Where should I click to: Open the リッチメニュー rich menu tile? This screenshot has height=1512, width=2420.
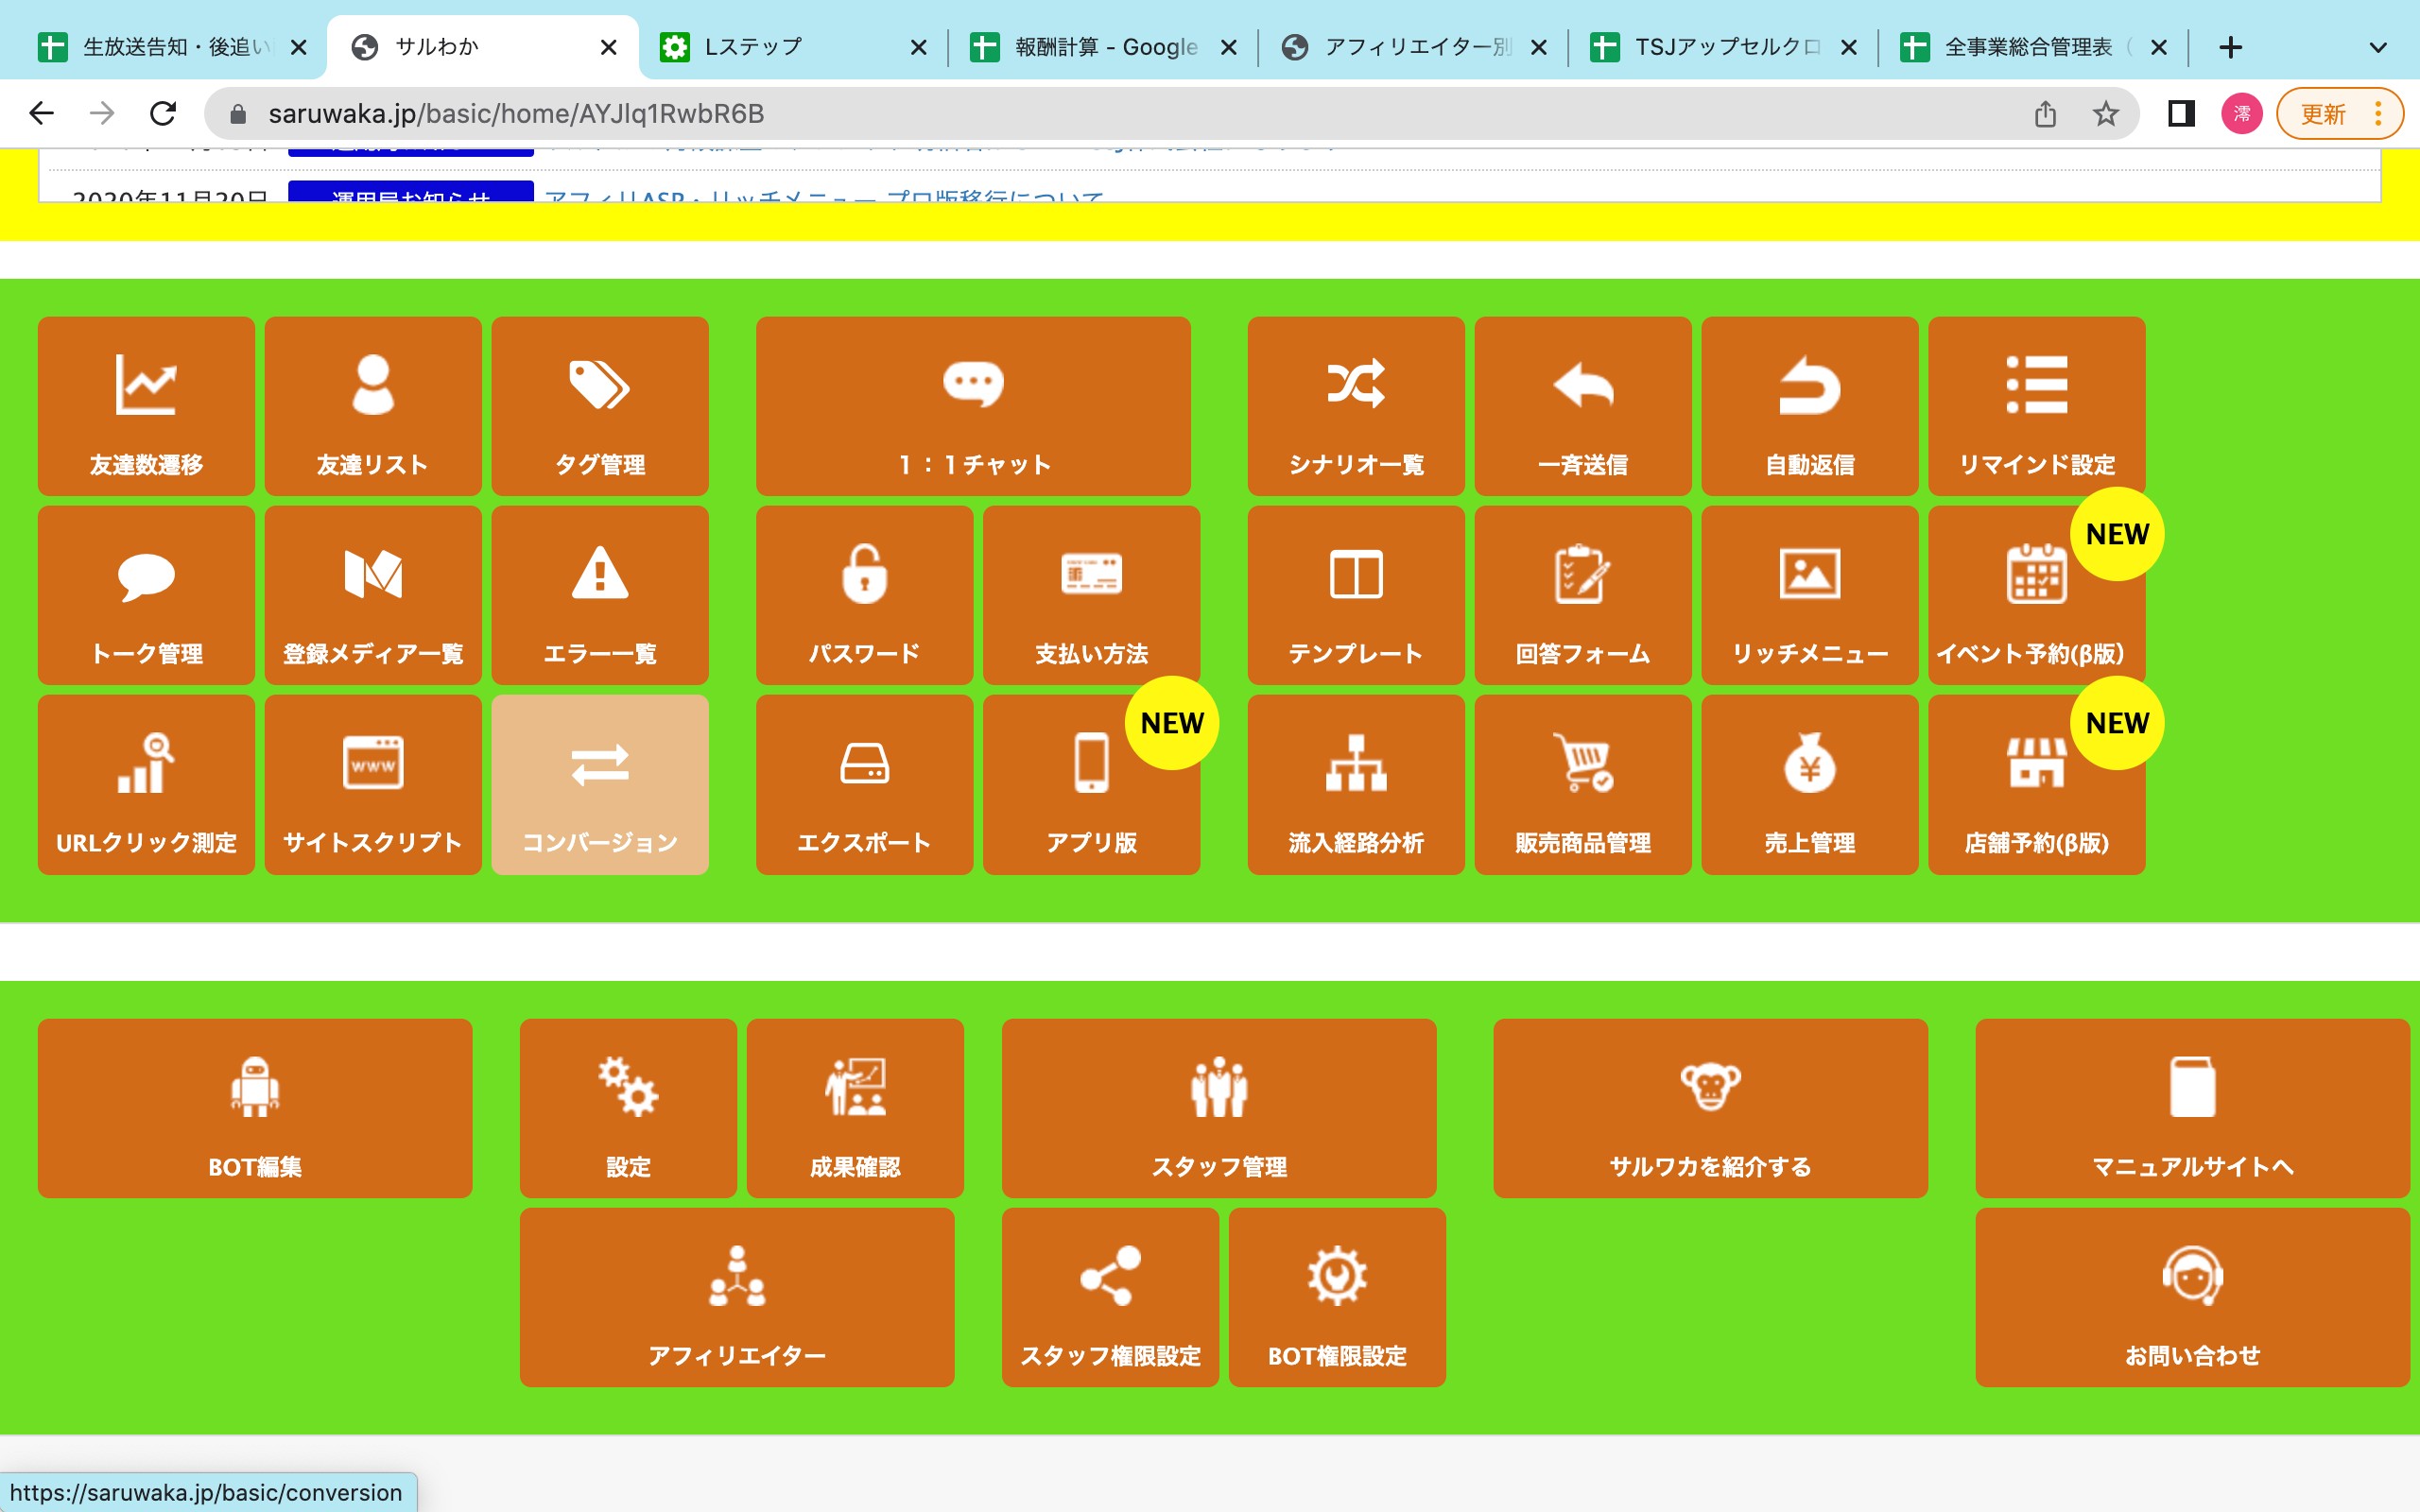pyautogui.click(x=1810, y=595)
